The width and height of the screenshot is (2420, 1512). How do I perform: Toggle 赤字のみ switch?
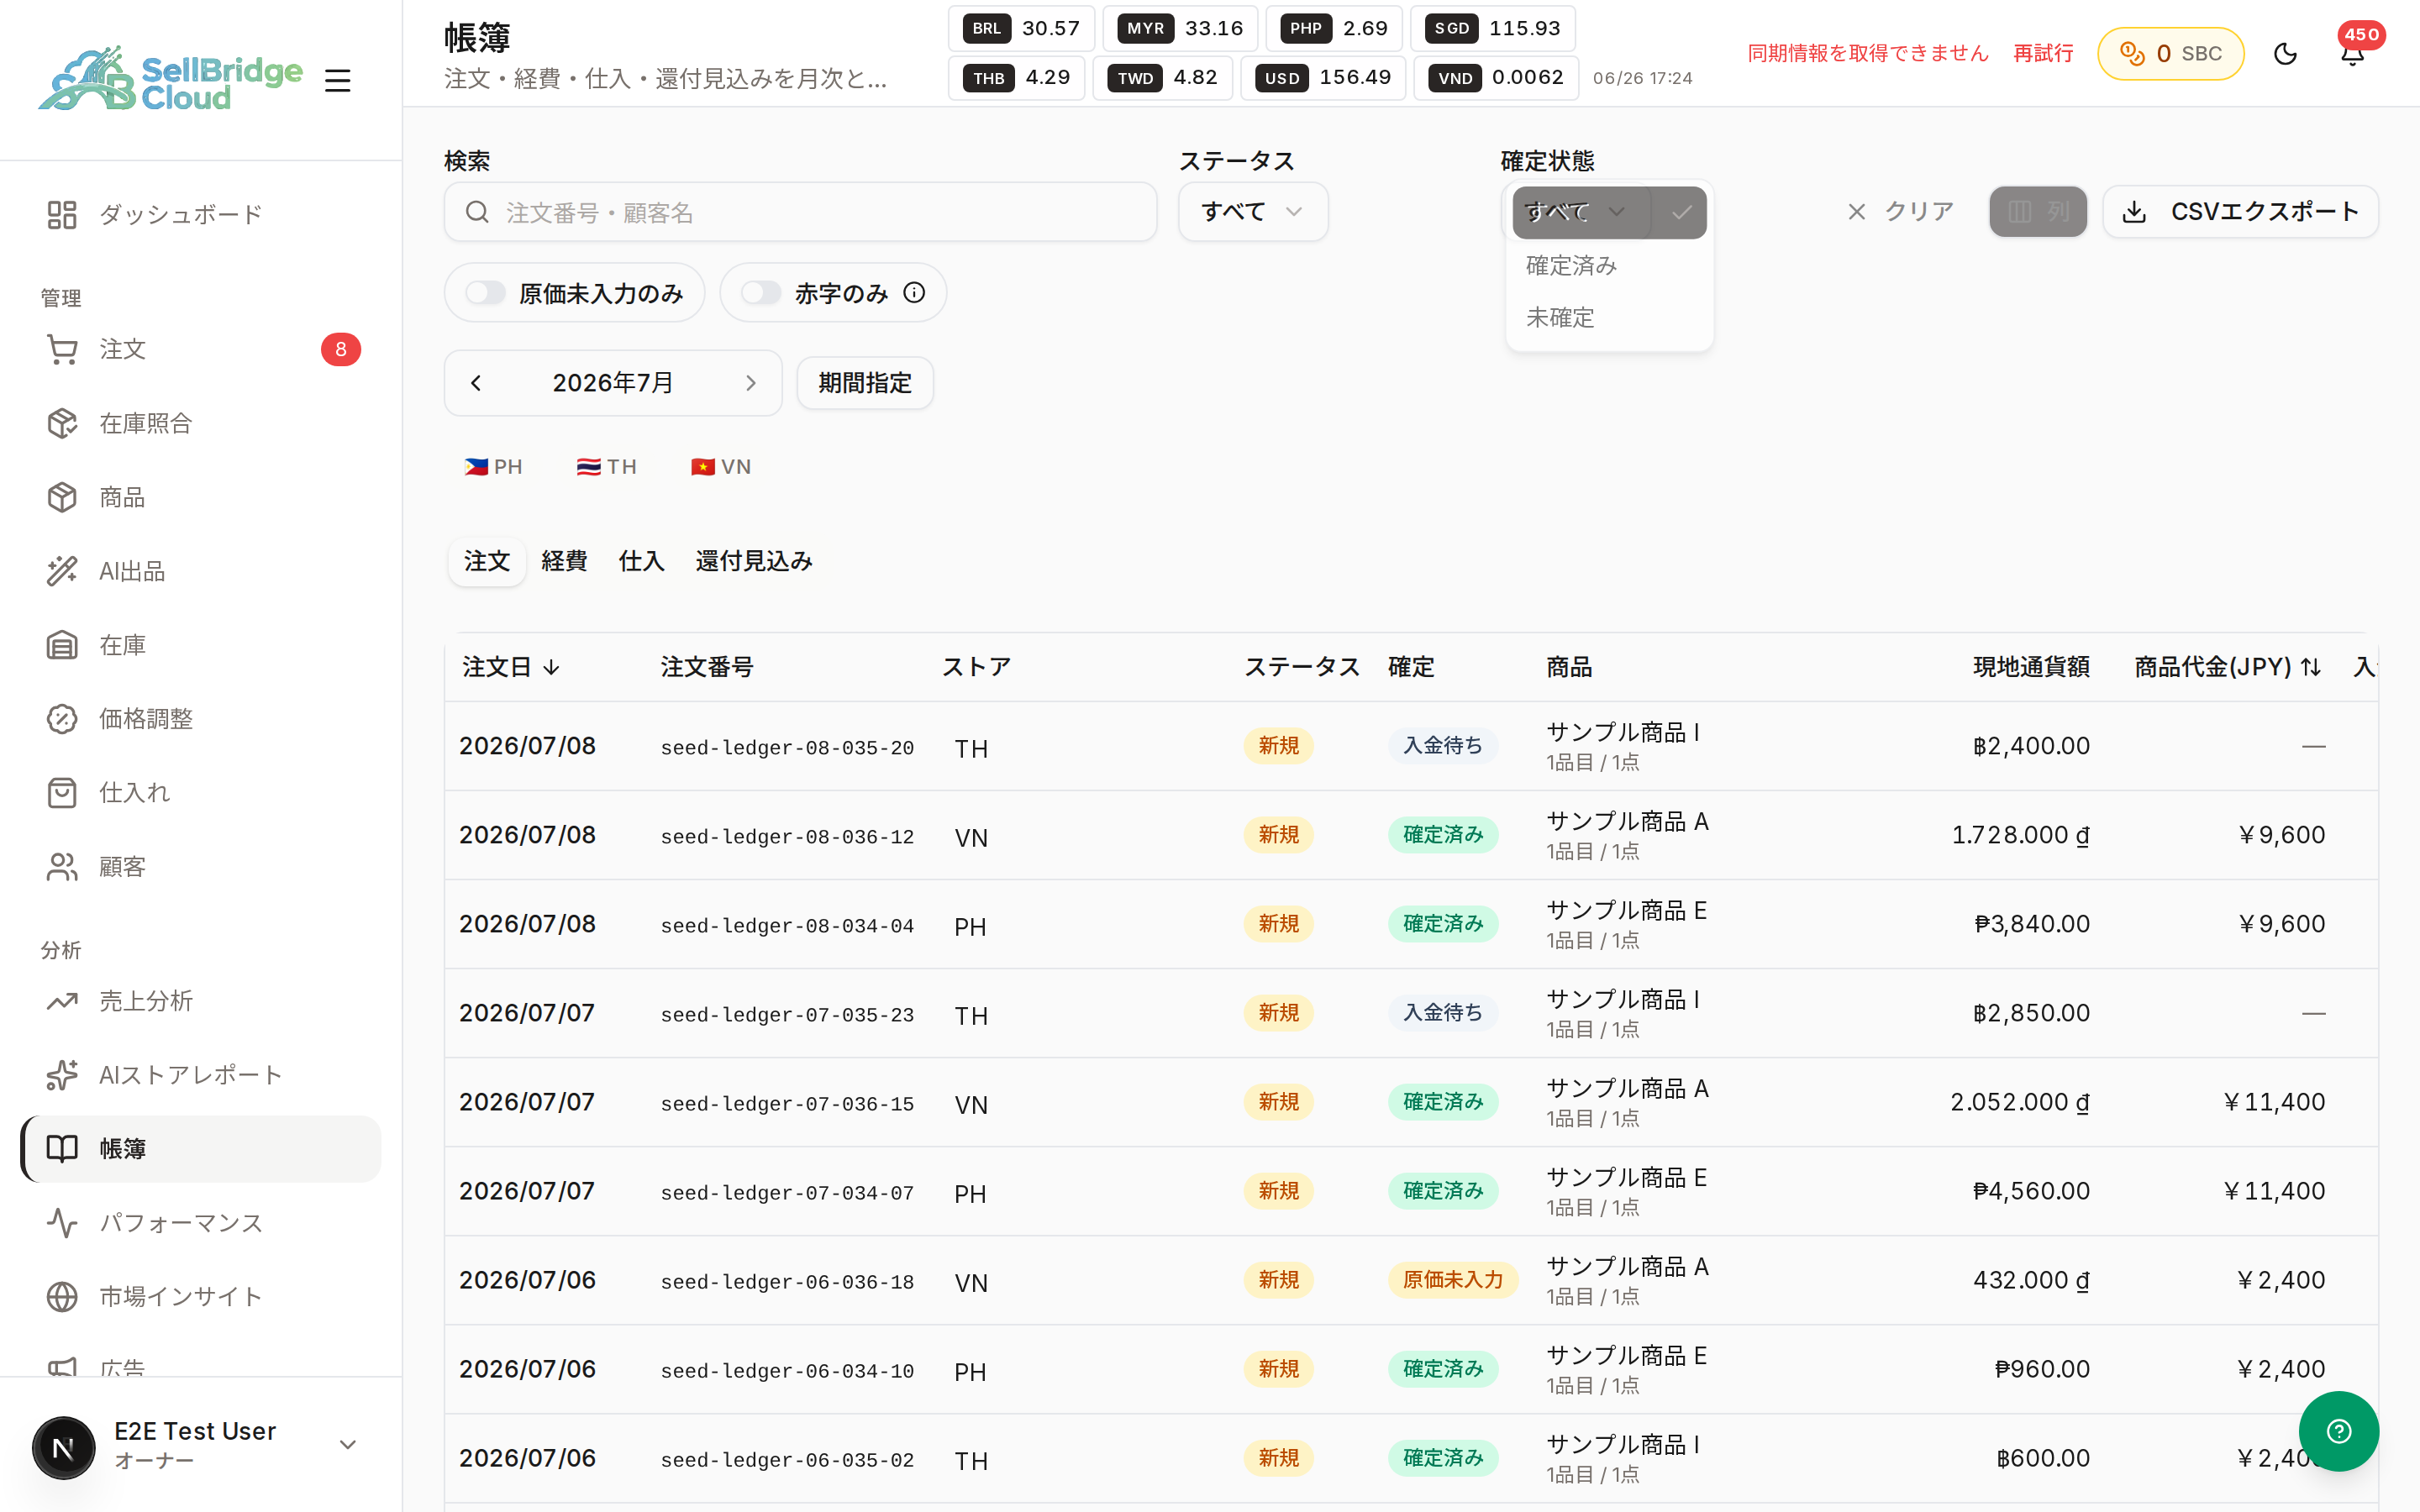[761, 293]
